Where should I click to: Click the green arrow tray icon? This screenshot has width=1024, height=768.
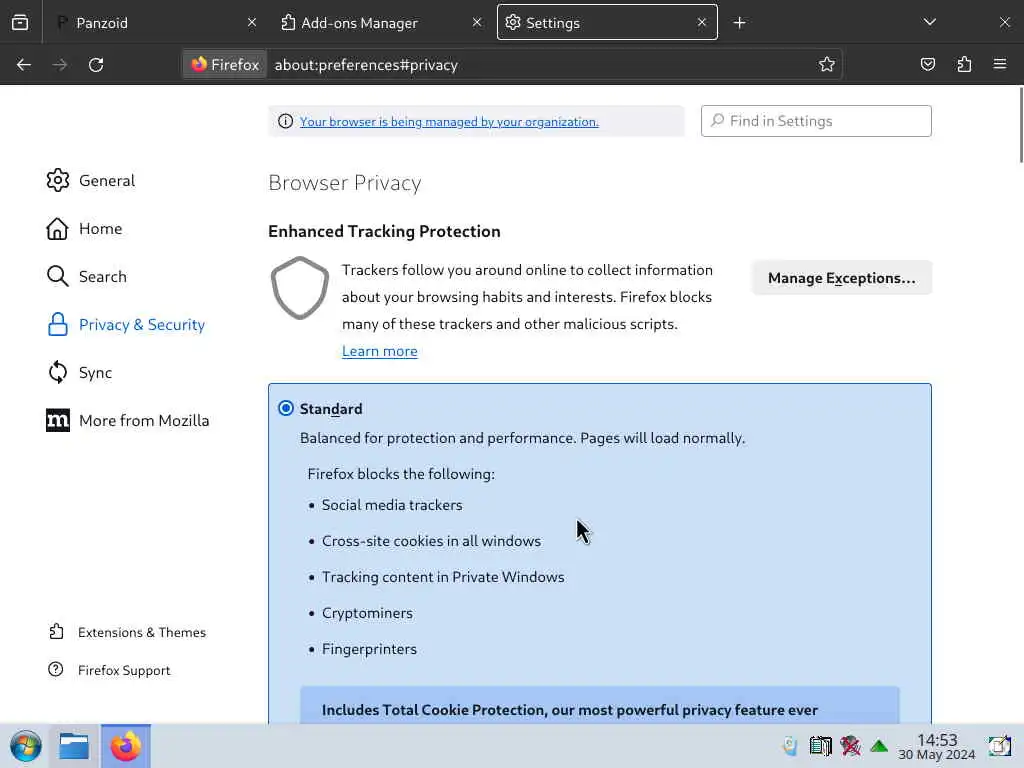pyautogui.click(x=879, y=746)
